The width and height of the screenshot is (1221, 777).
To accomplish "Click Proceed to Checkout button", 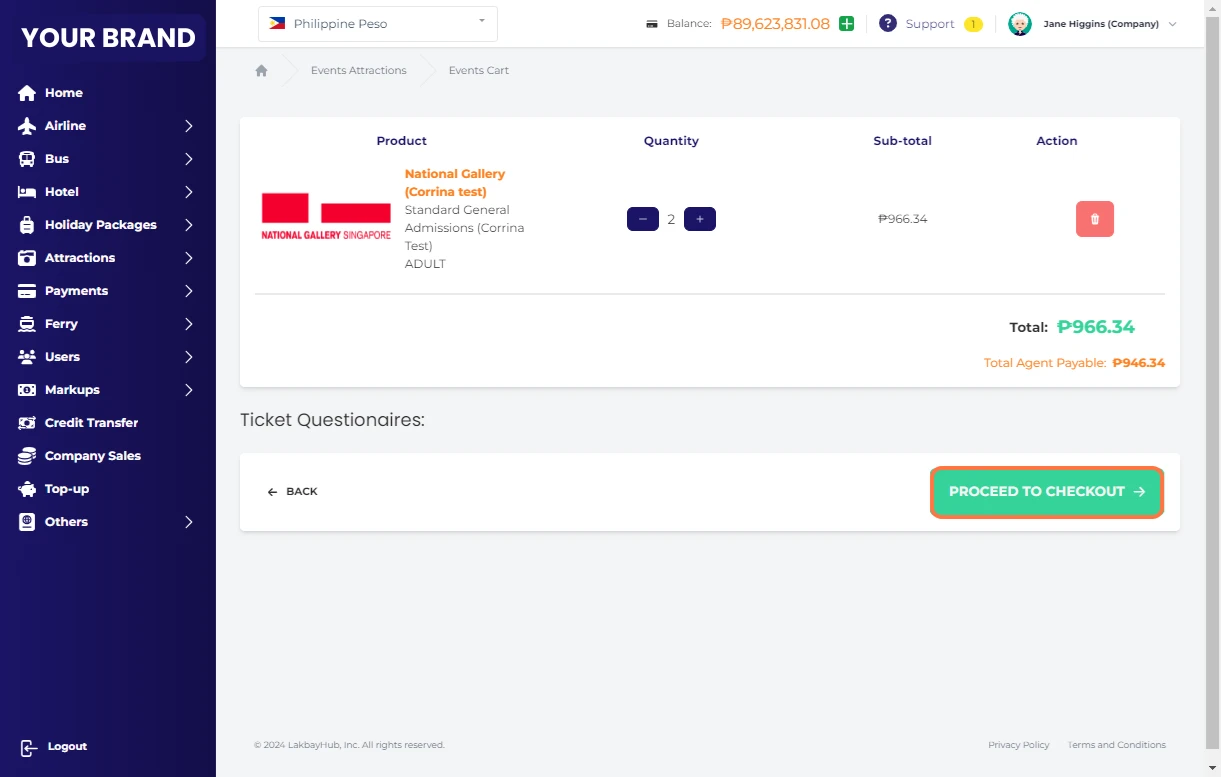I will click(x=1047, y=492).
